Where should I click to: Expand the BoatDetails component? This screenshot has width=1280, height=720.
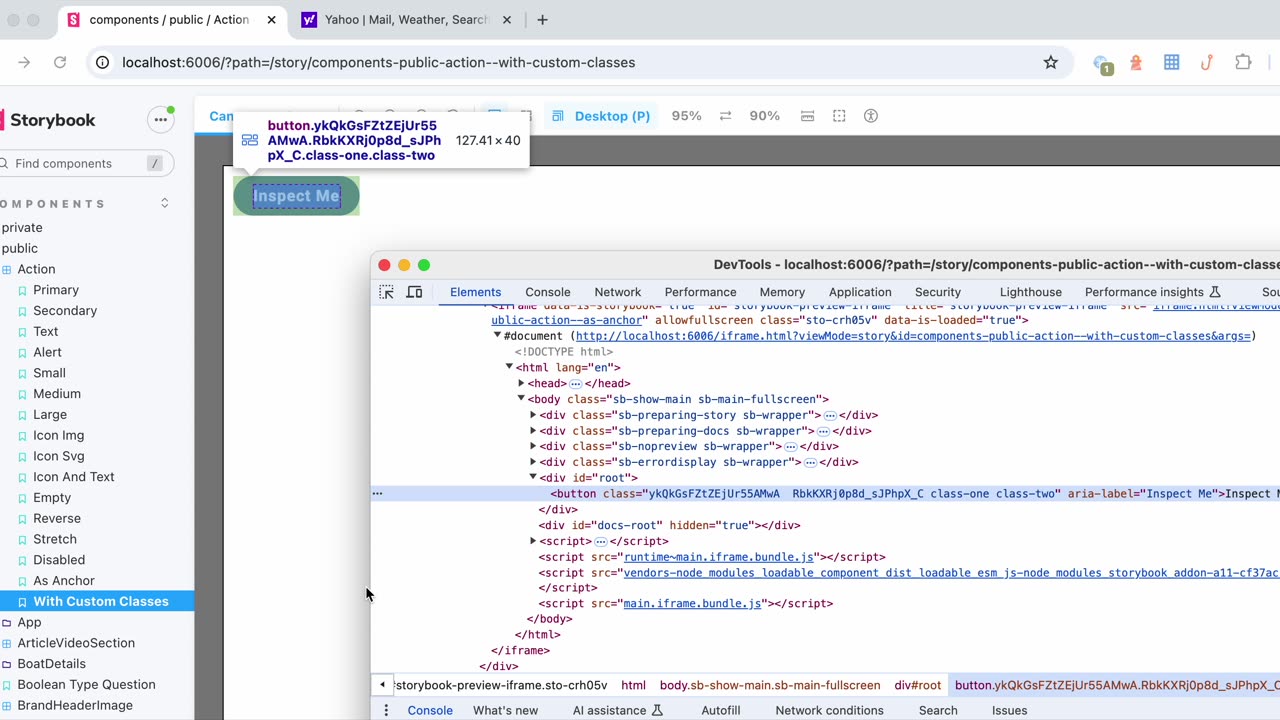51,664
